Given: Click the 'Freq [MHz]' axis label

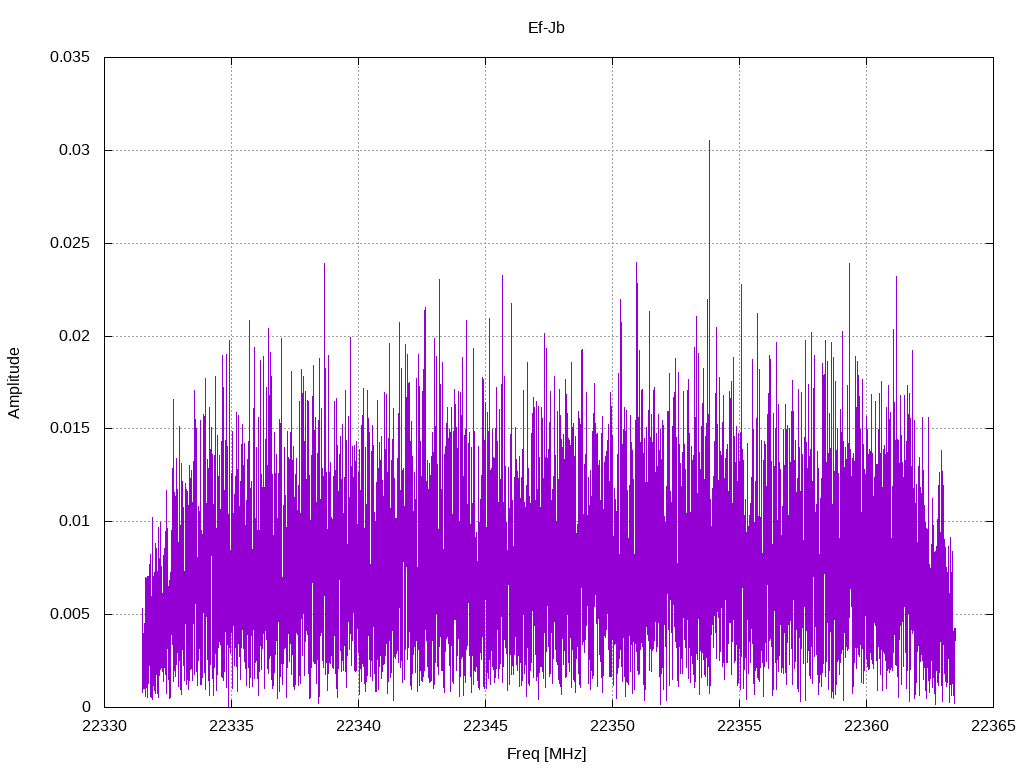Looking at the screenshot, I should (x=547, y=754).
